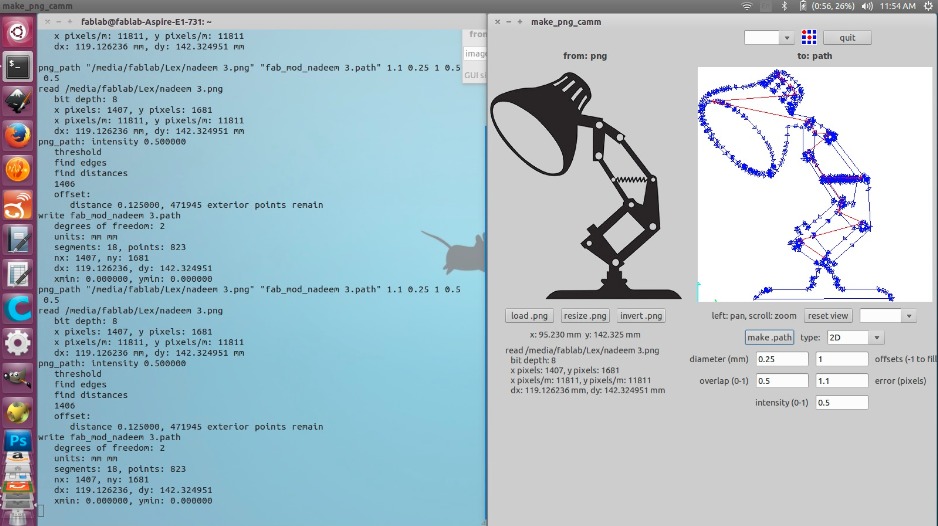Show the calendar from 11:54 AM clock
This screenshot has height=526, width=938.
[x=897, y=6]
